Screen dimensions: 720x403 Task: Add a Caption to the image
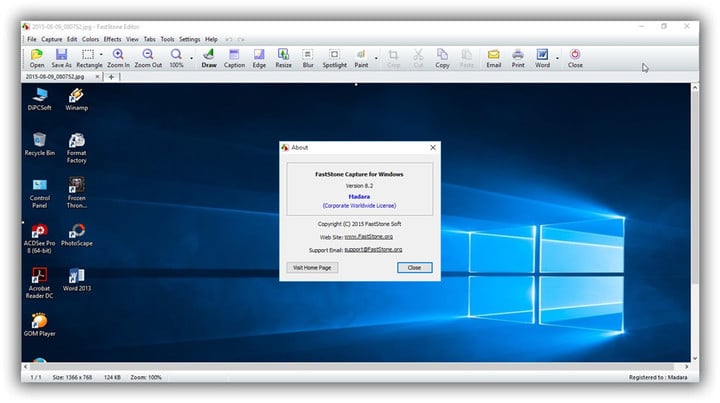tap(234, 58)
